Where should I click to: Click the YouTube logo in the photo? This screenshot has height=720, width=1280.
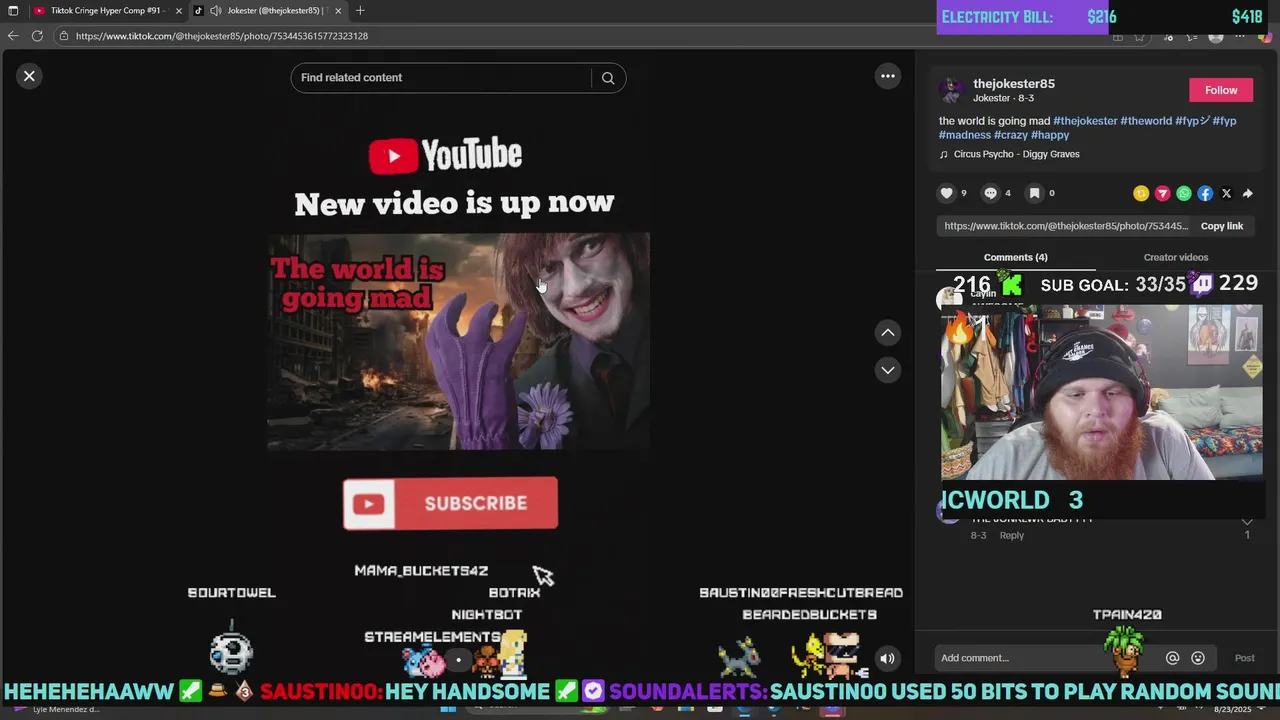tap(446, 155)
